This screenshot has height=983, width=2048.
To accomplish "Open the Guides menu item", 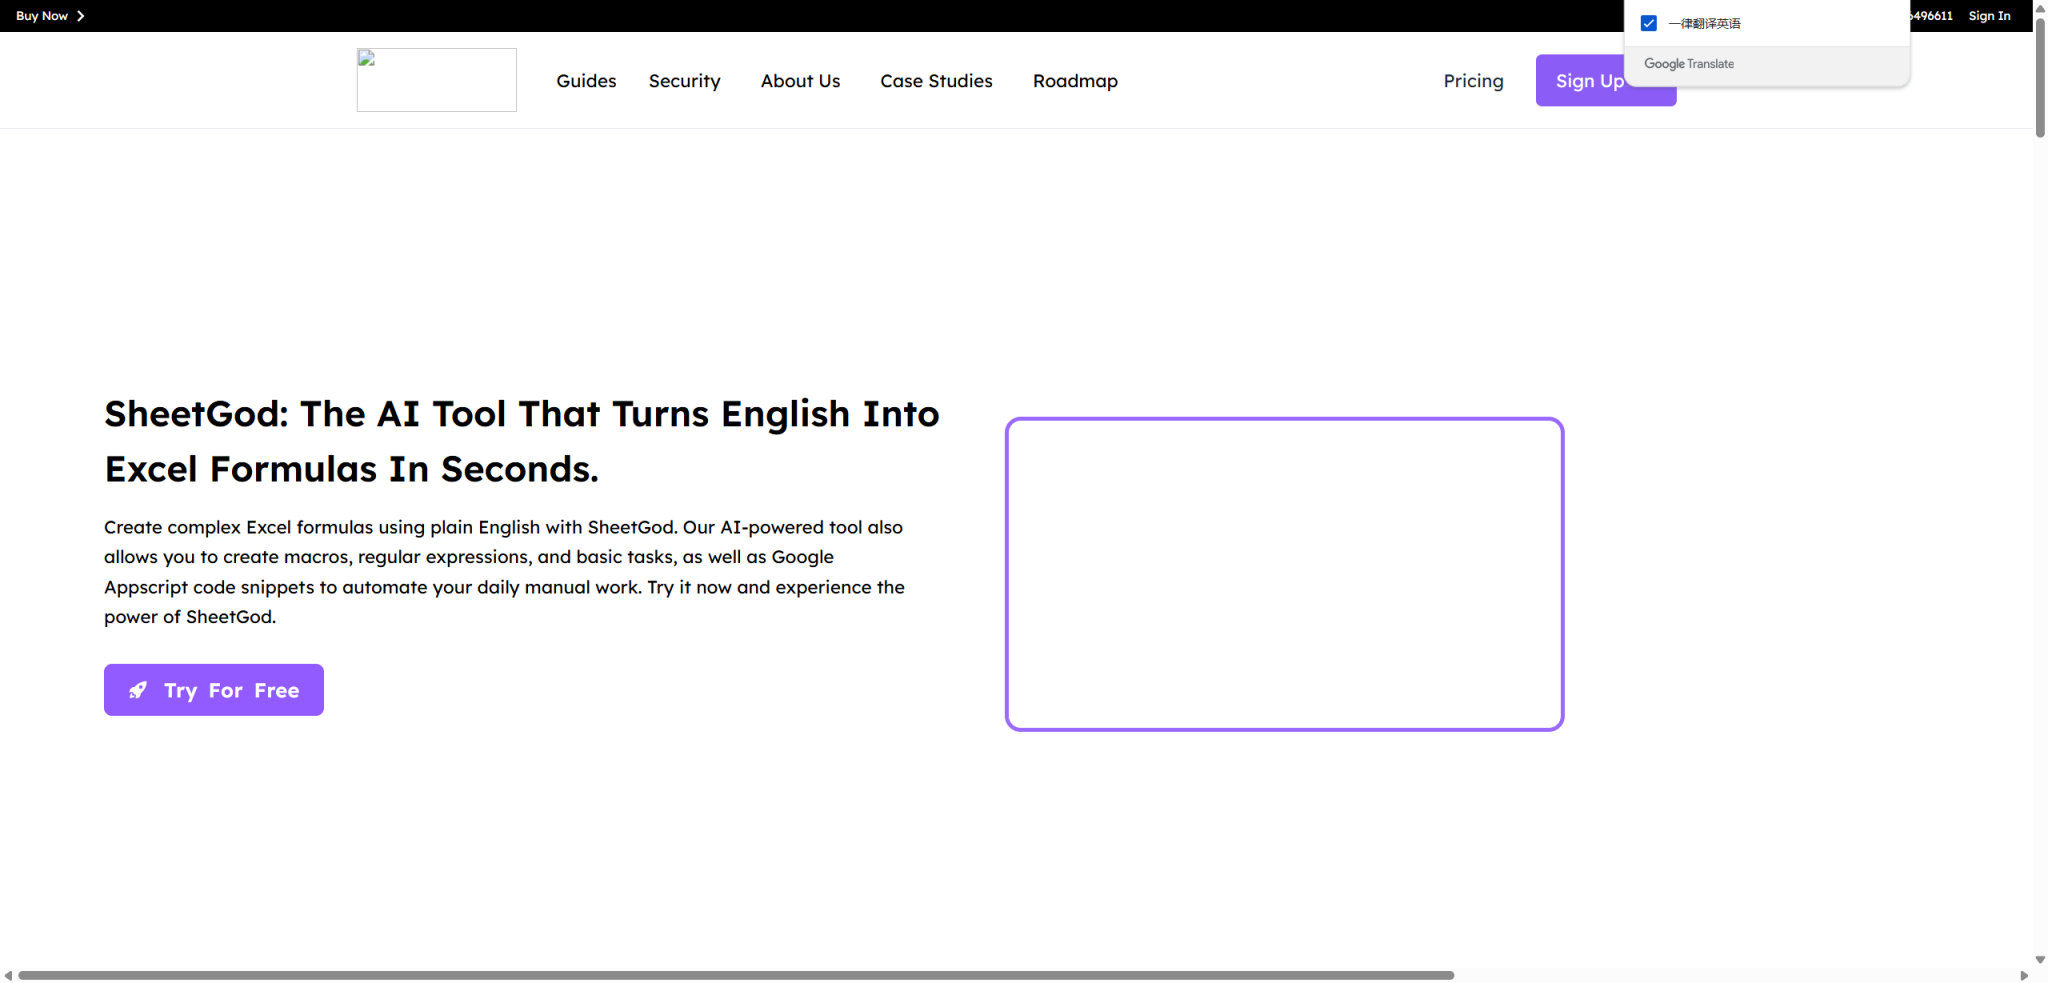I will (x=586, y=81).
